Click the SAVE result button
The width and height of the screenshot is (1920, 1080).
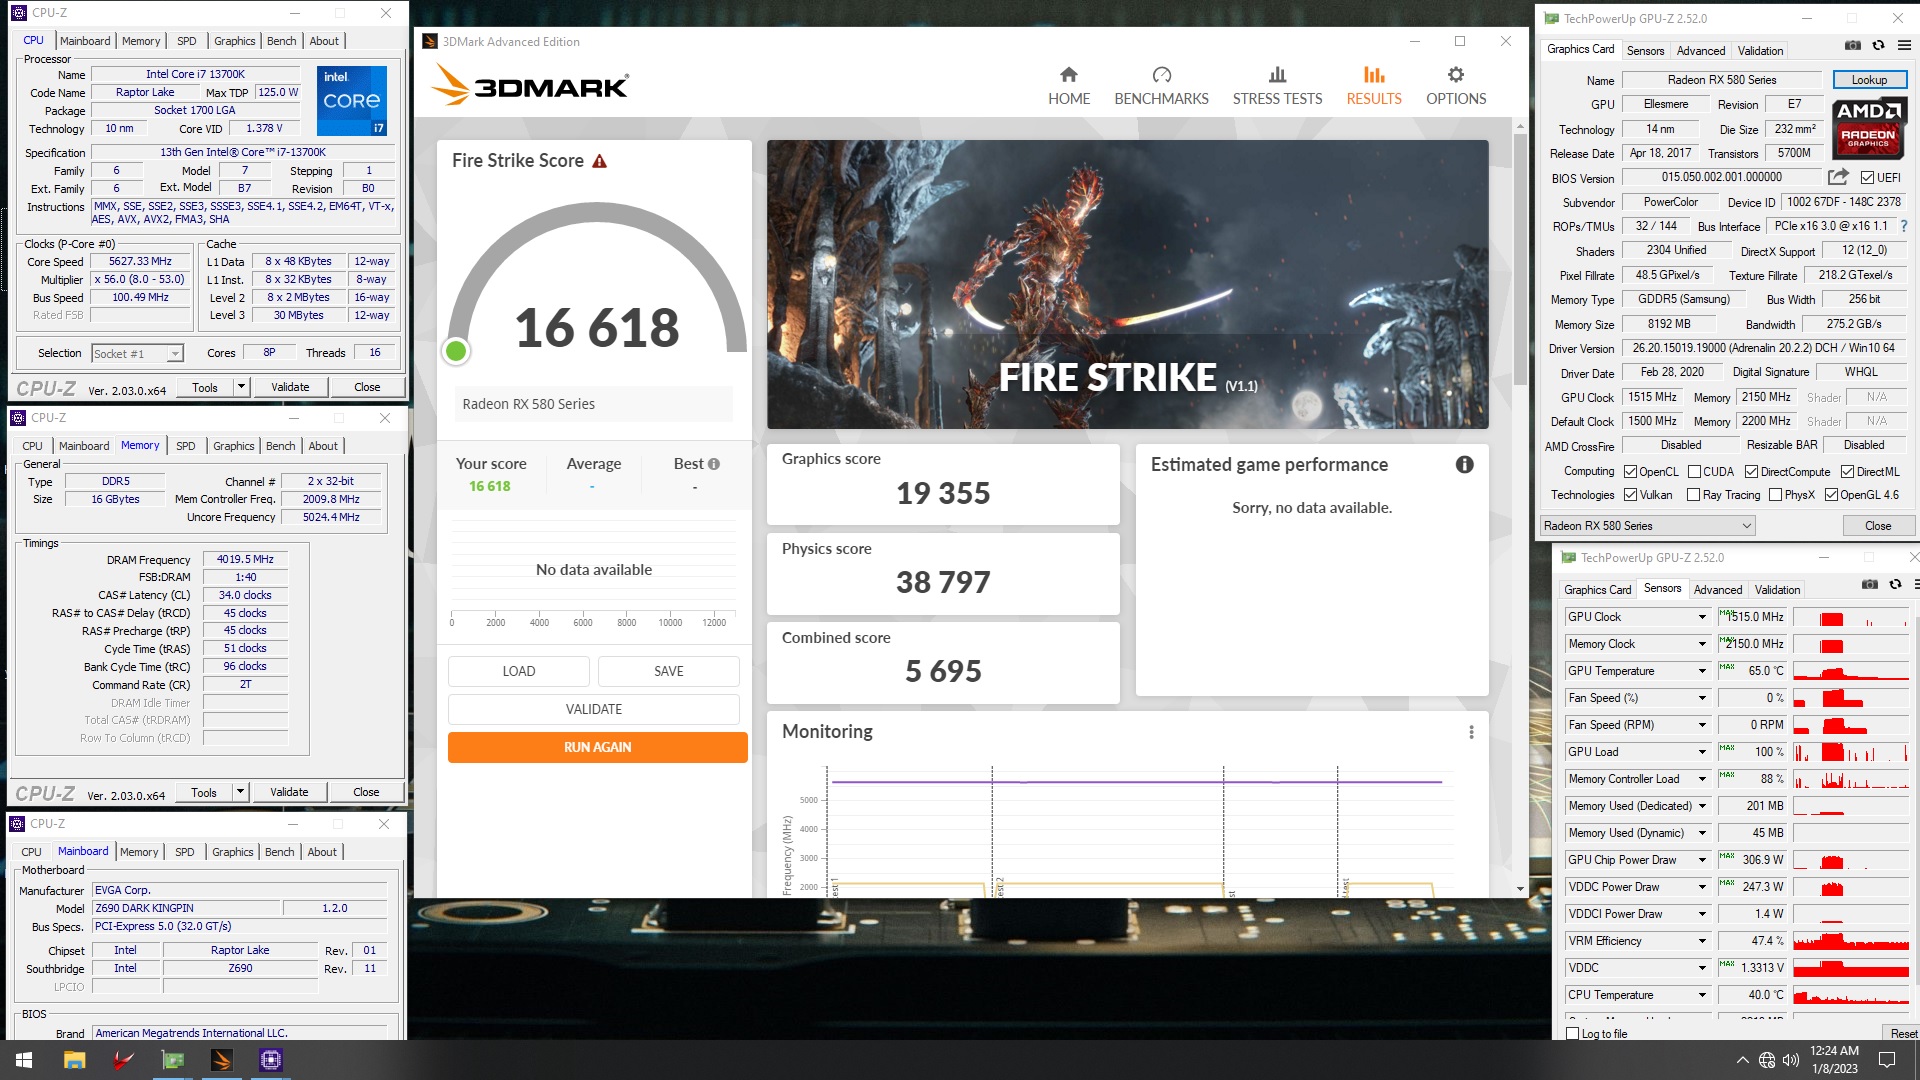[x=668, y=671]
